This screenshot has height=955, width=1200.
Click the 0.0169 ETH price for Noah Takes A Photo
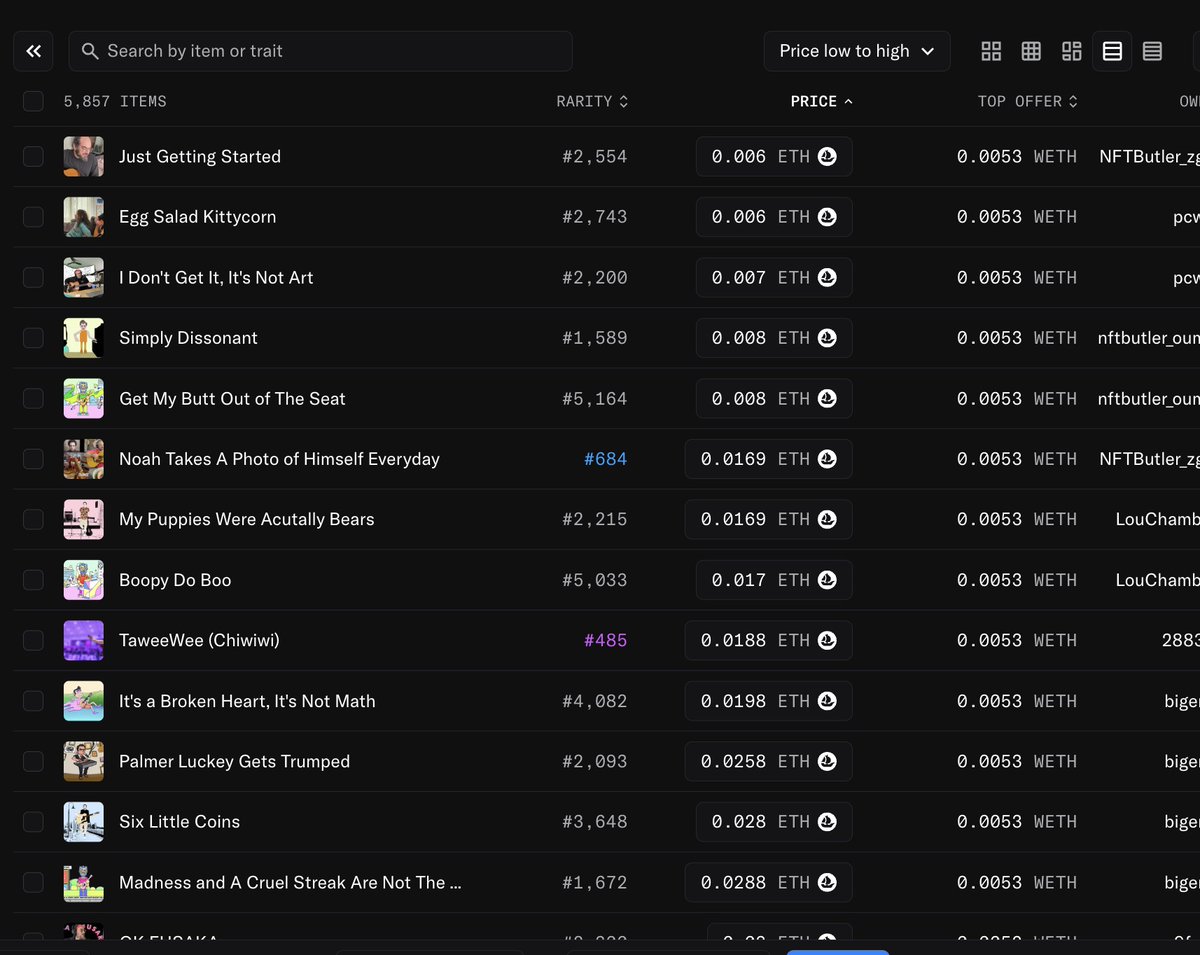pyautogui.click(x=768, y=459)
